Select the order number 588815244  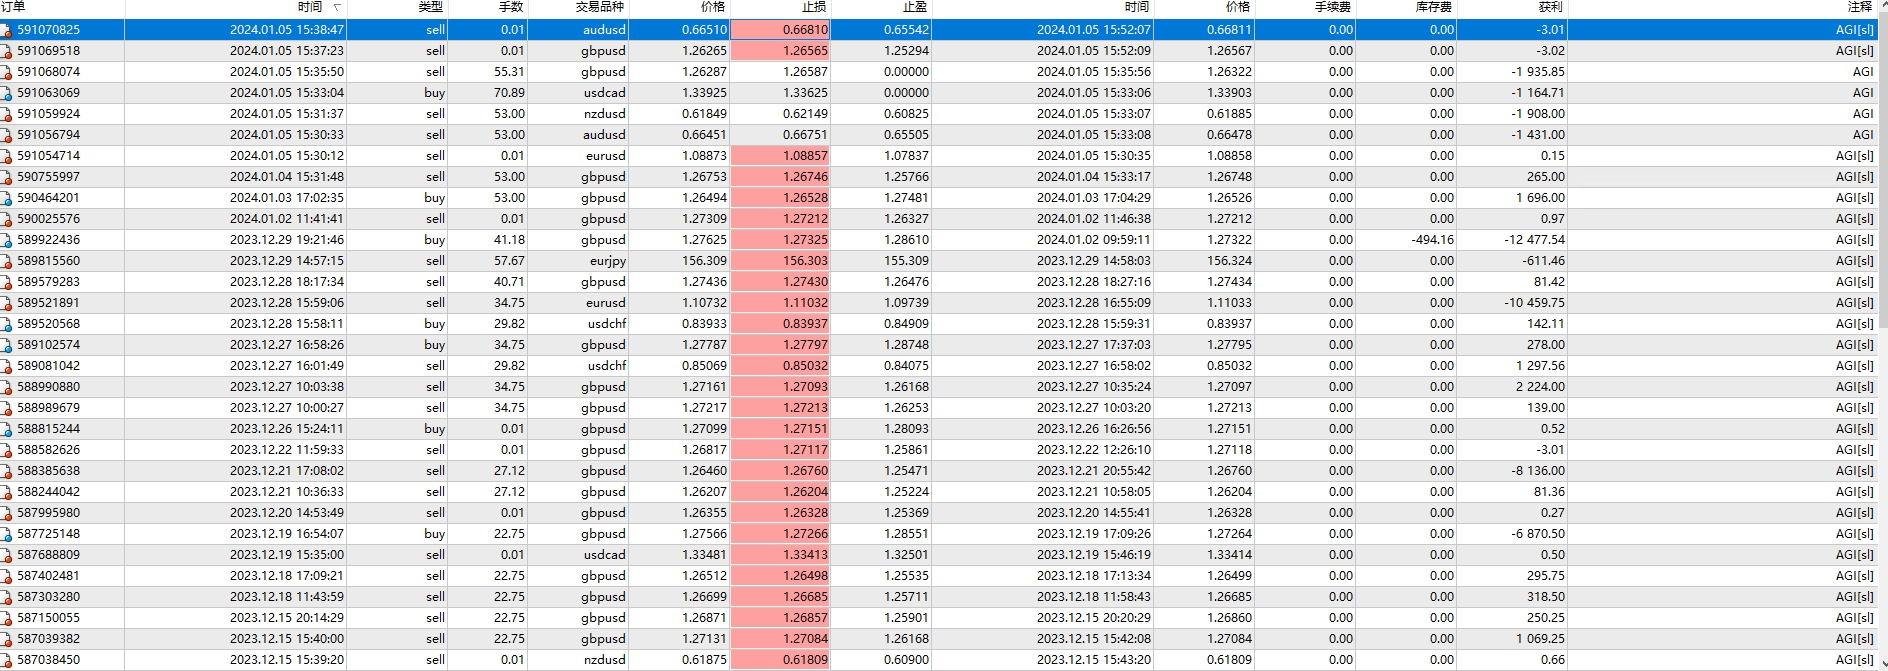[x=48, y=429]
